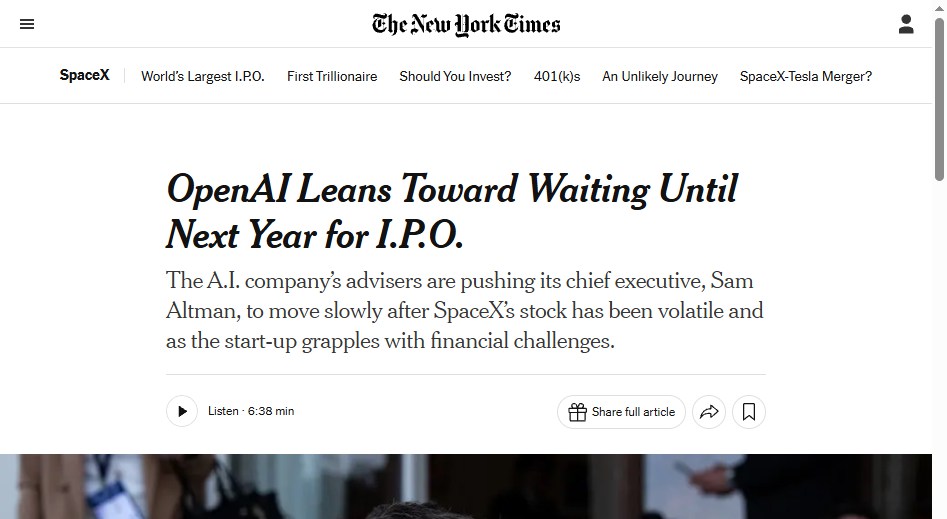Image resolution: width=947 pixels, height=519 pixels.
Task: Click the share arrow icon
Action: [x=709, y=412]
